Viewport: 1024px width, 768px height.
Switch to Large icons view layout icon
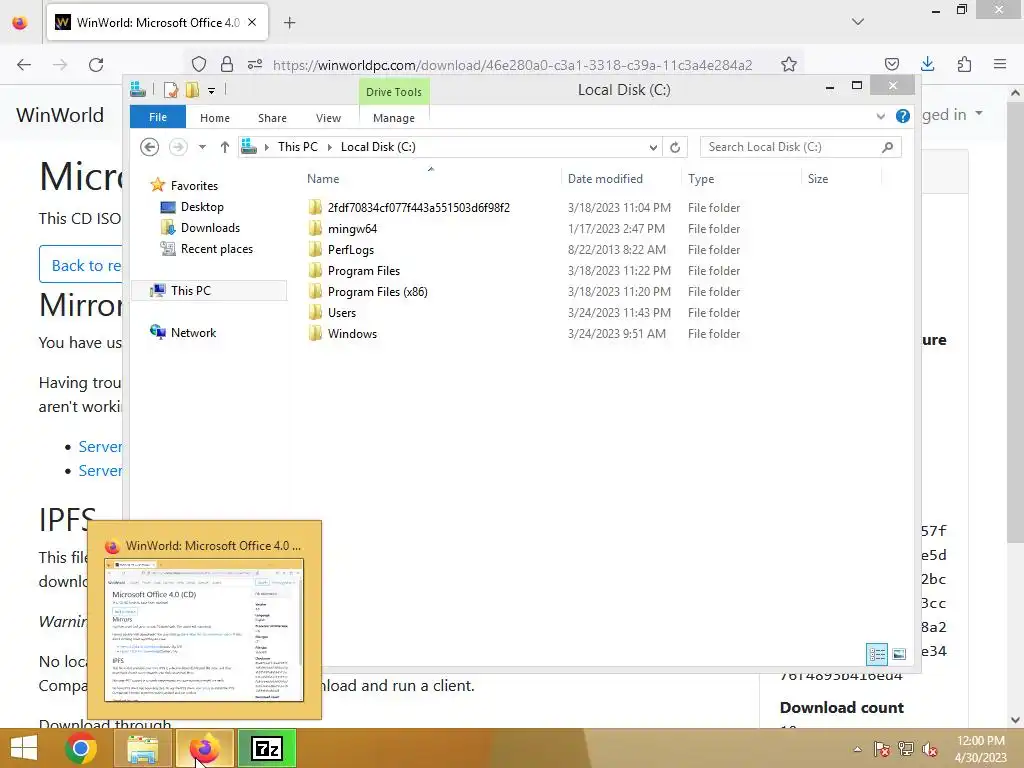[x=899, y=654]
